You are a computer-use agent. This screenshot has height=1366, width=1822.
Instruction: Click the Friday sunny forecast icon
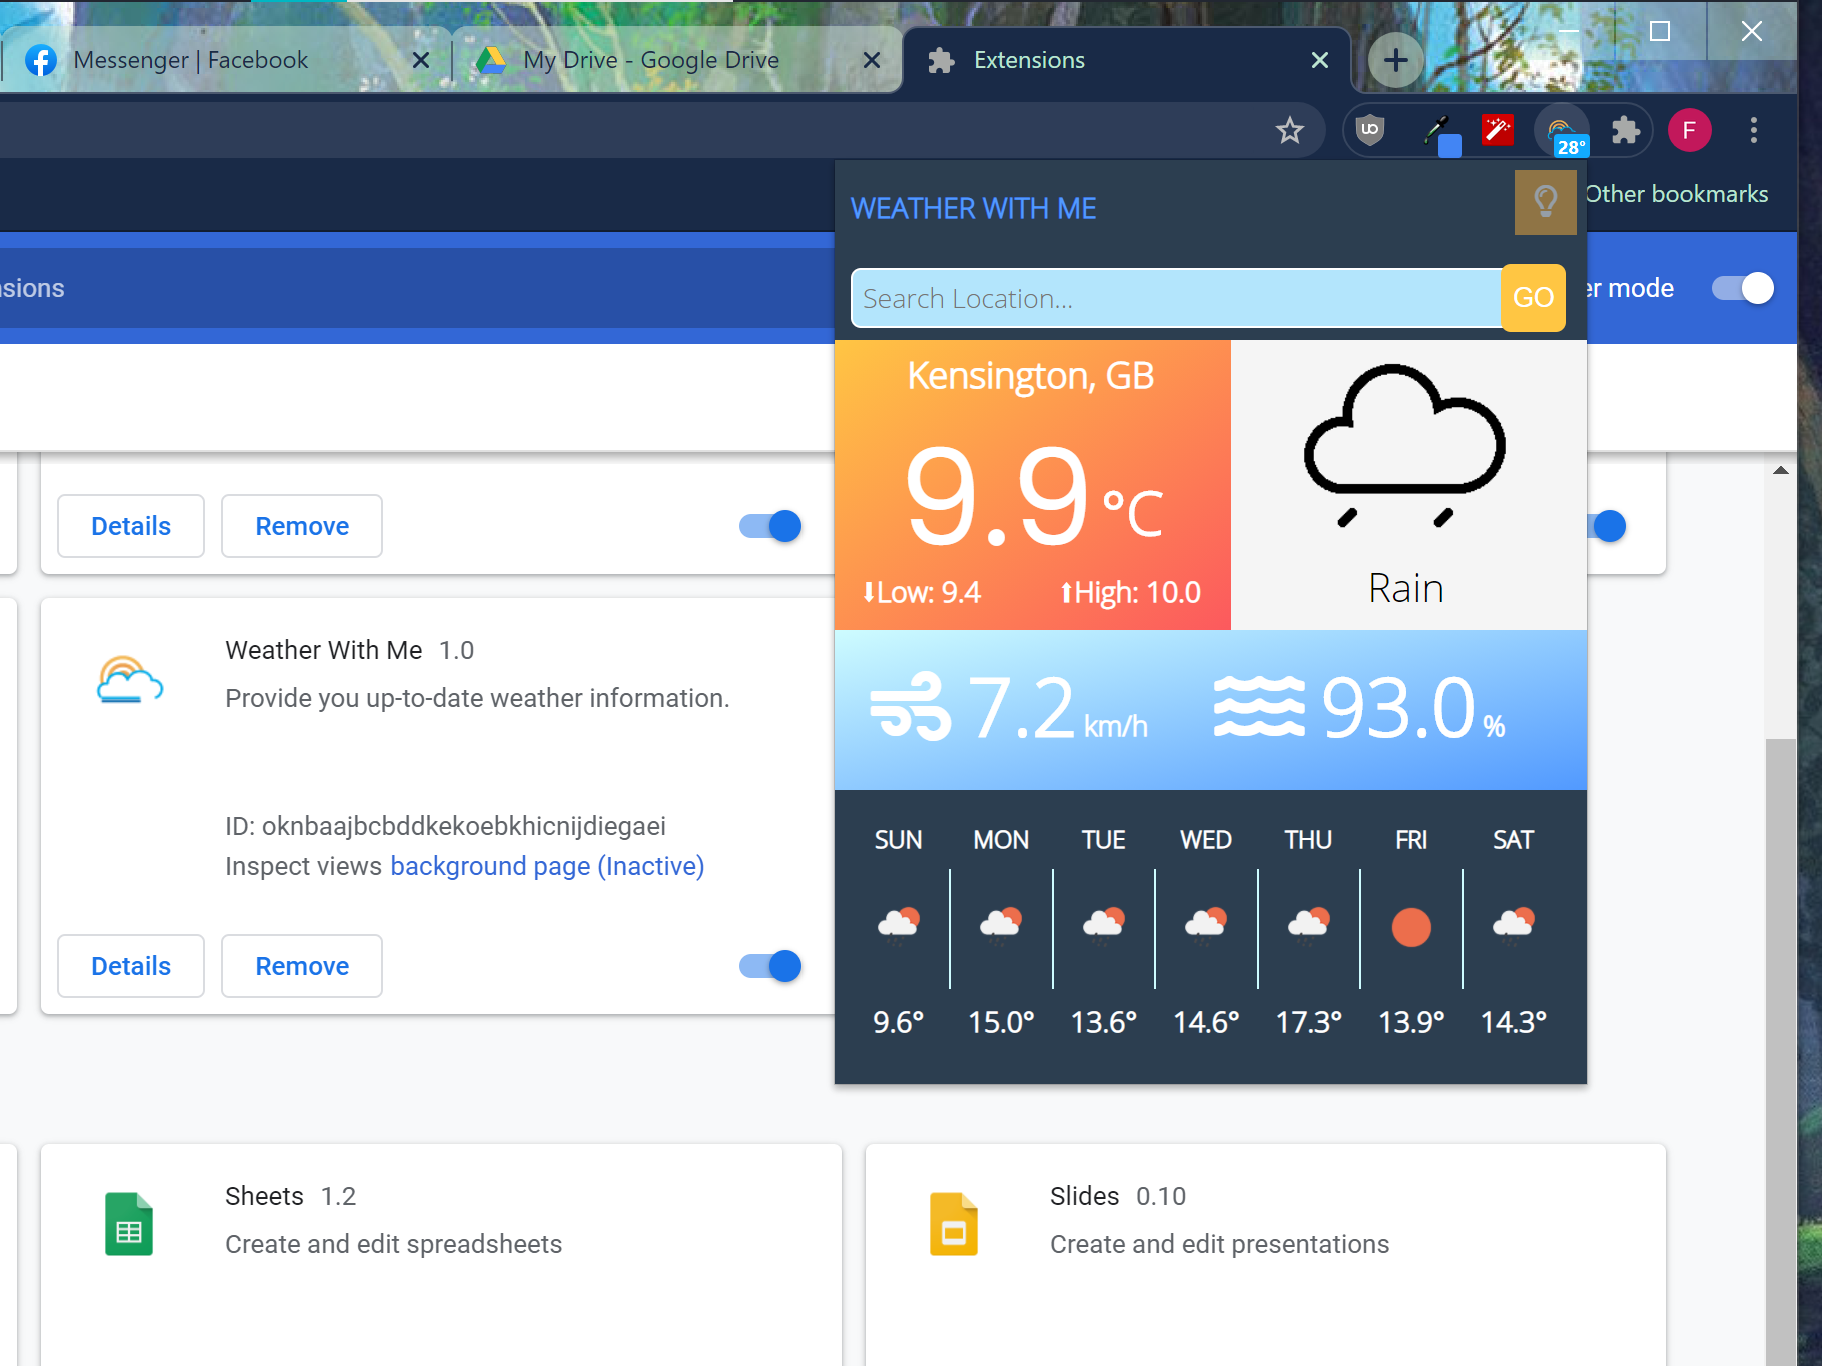click(x=1411, y=927)
